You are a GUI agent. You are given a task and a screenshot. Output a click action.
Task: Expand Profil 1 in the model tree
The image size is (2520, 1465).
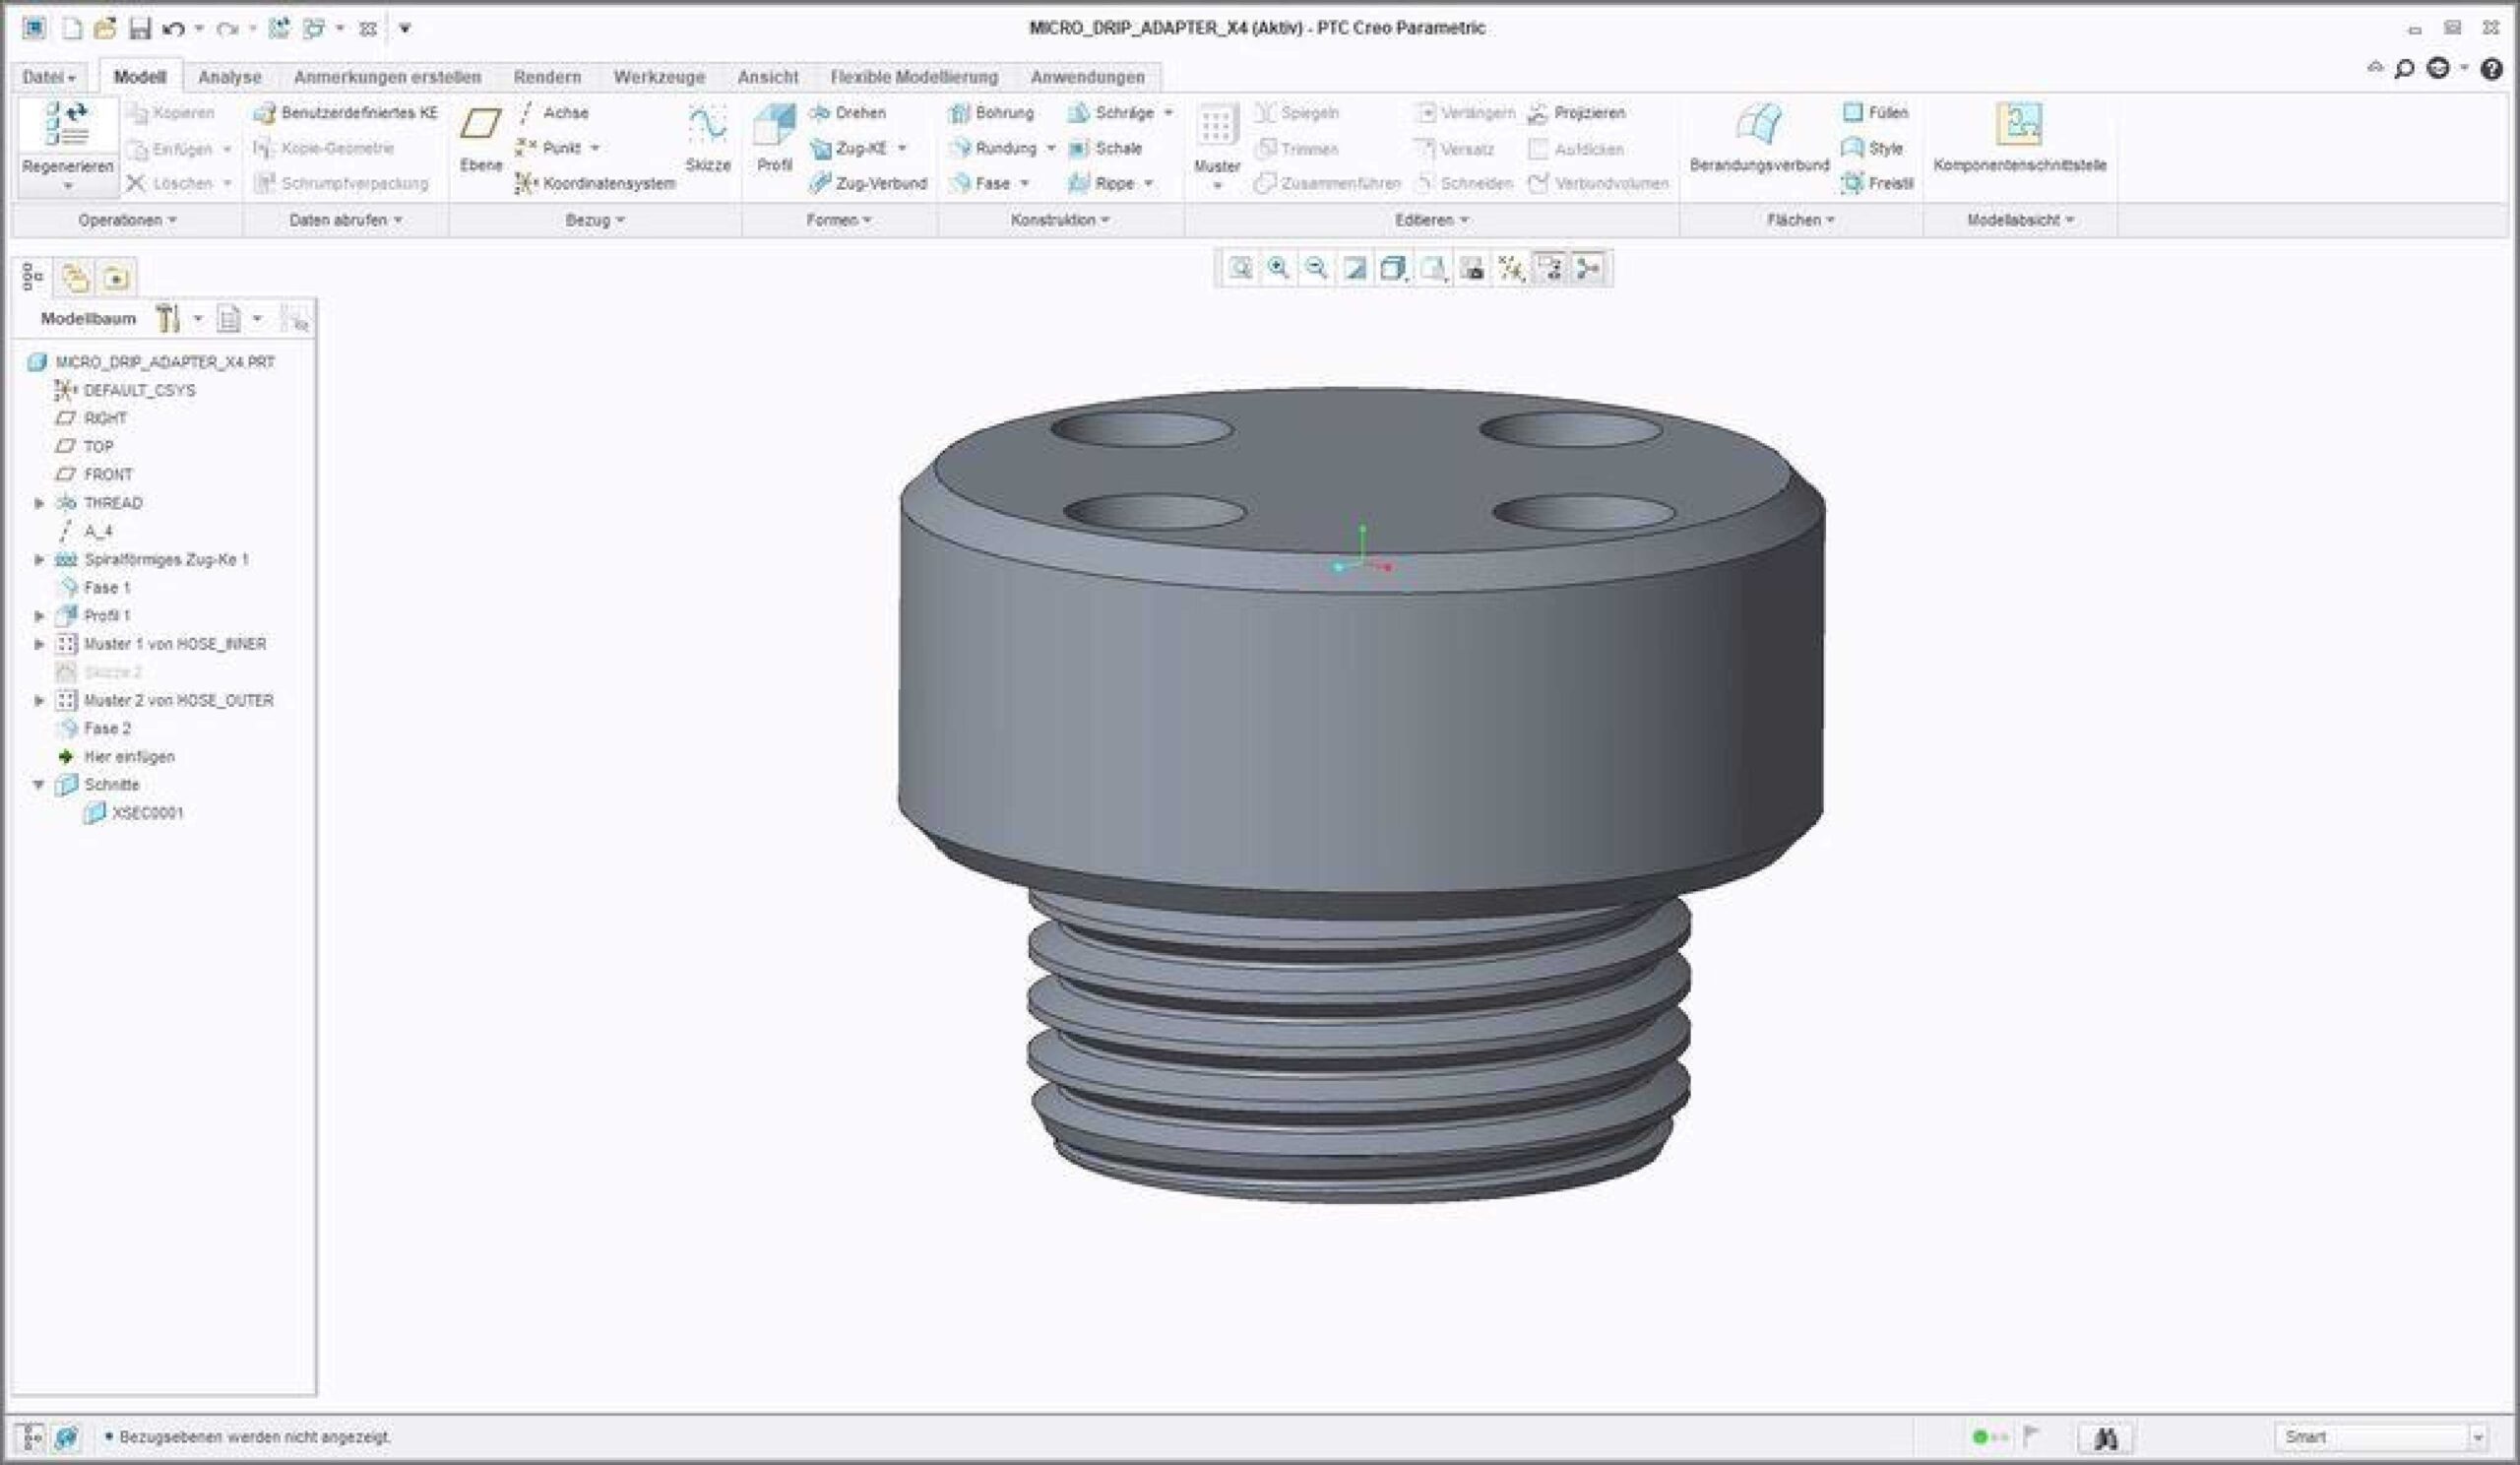[x=39, y=615]
